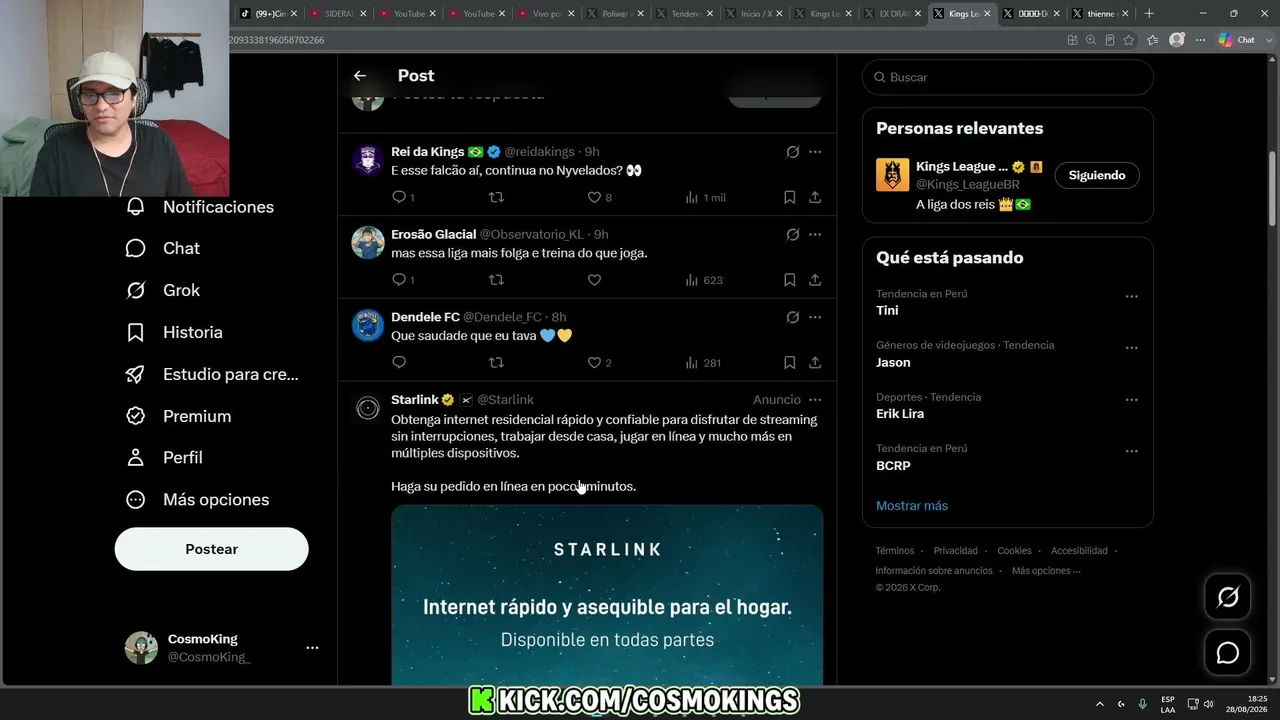Open Estudio para creadores rocket item

[x=211, y=374]
